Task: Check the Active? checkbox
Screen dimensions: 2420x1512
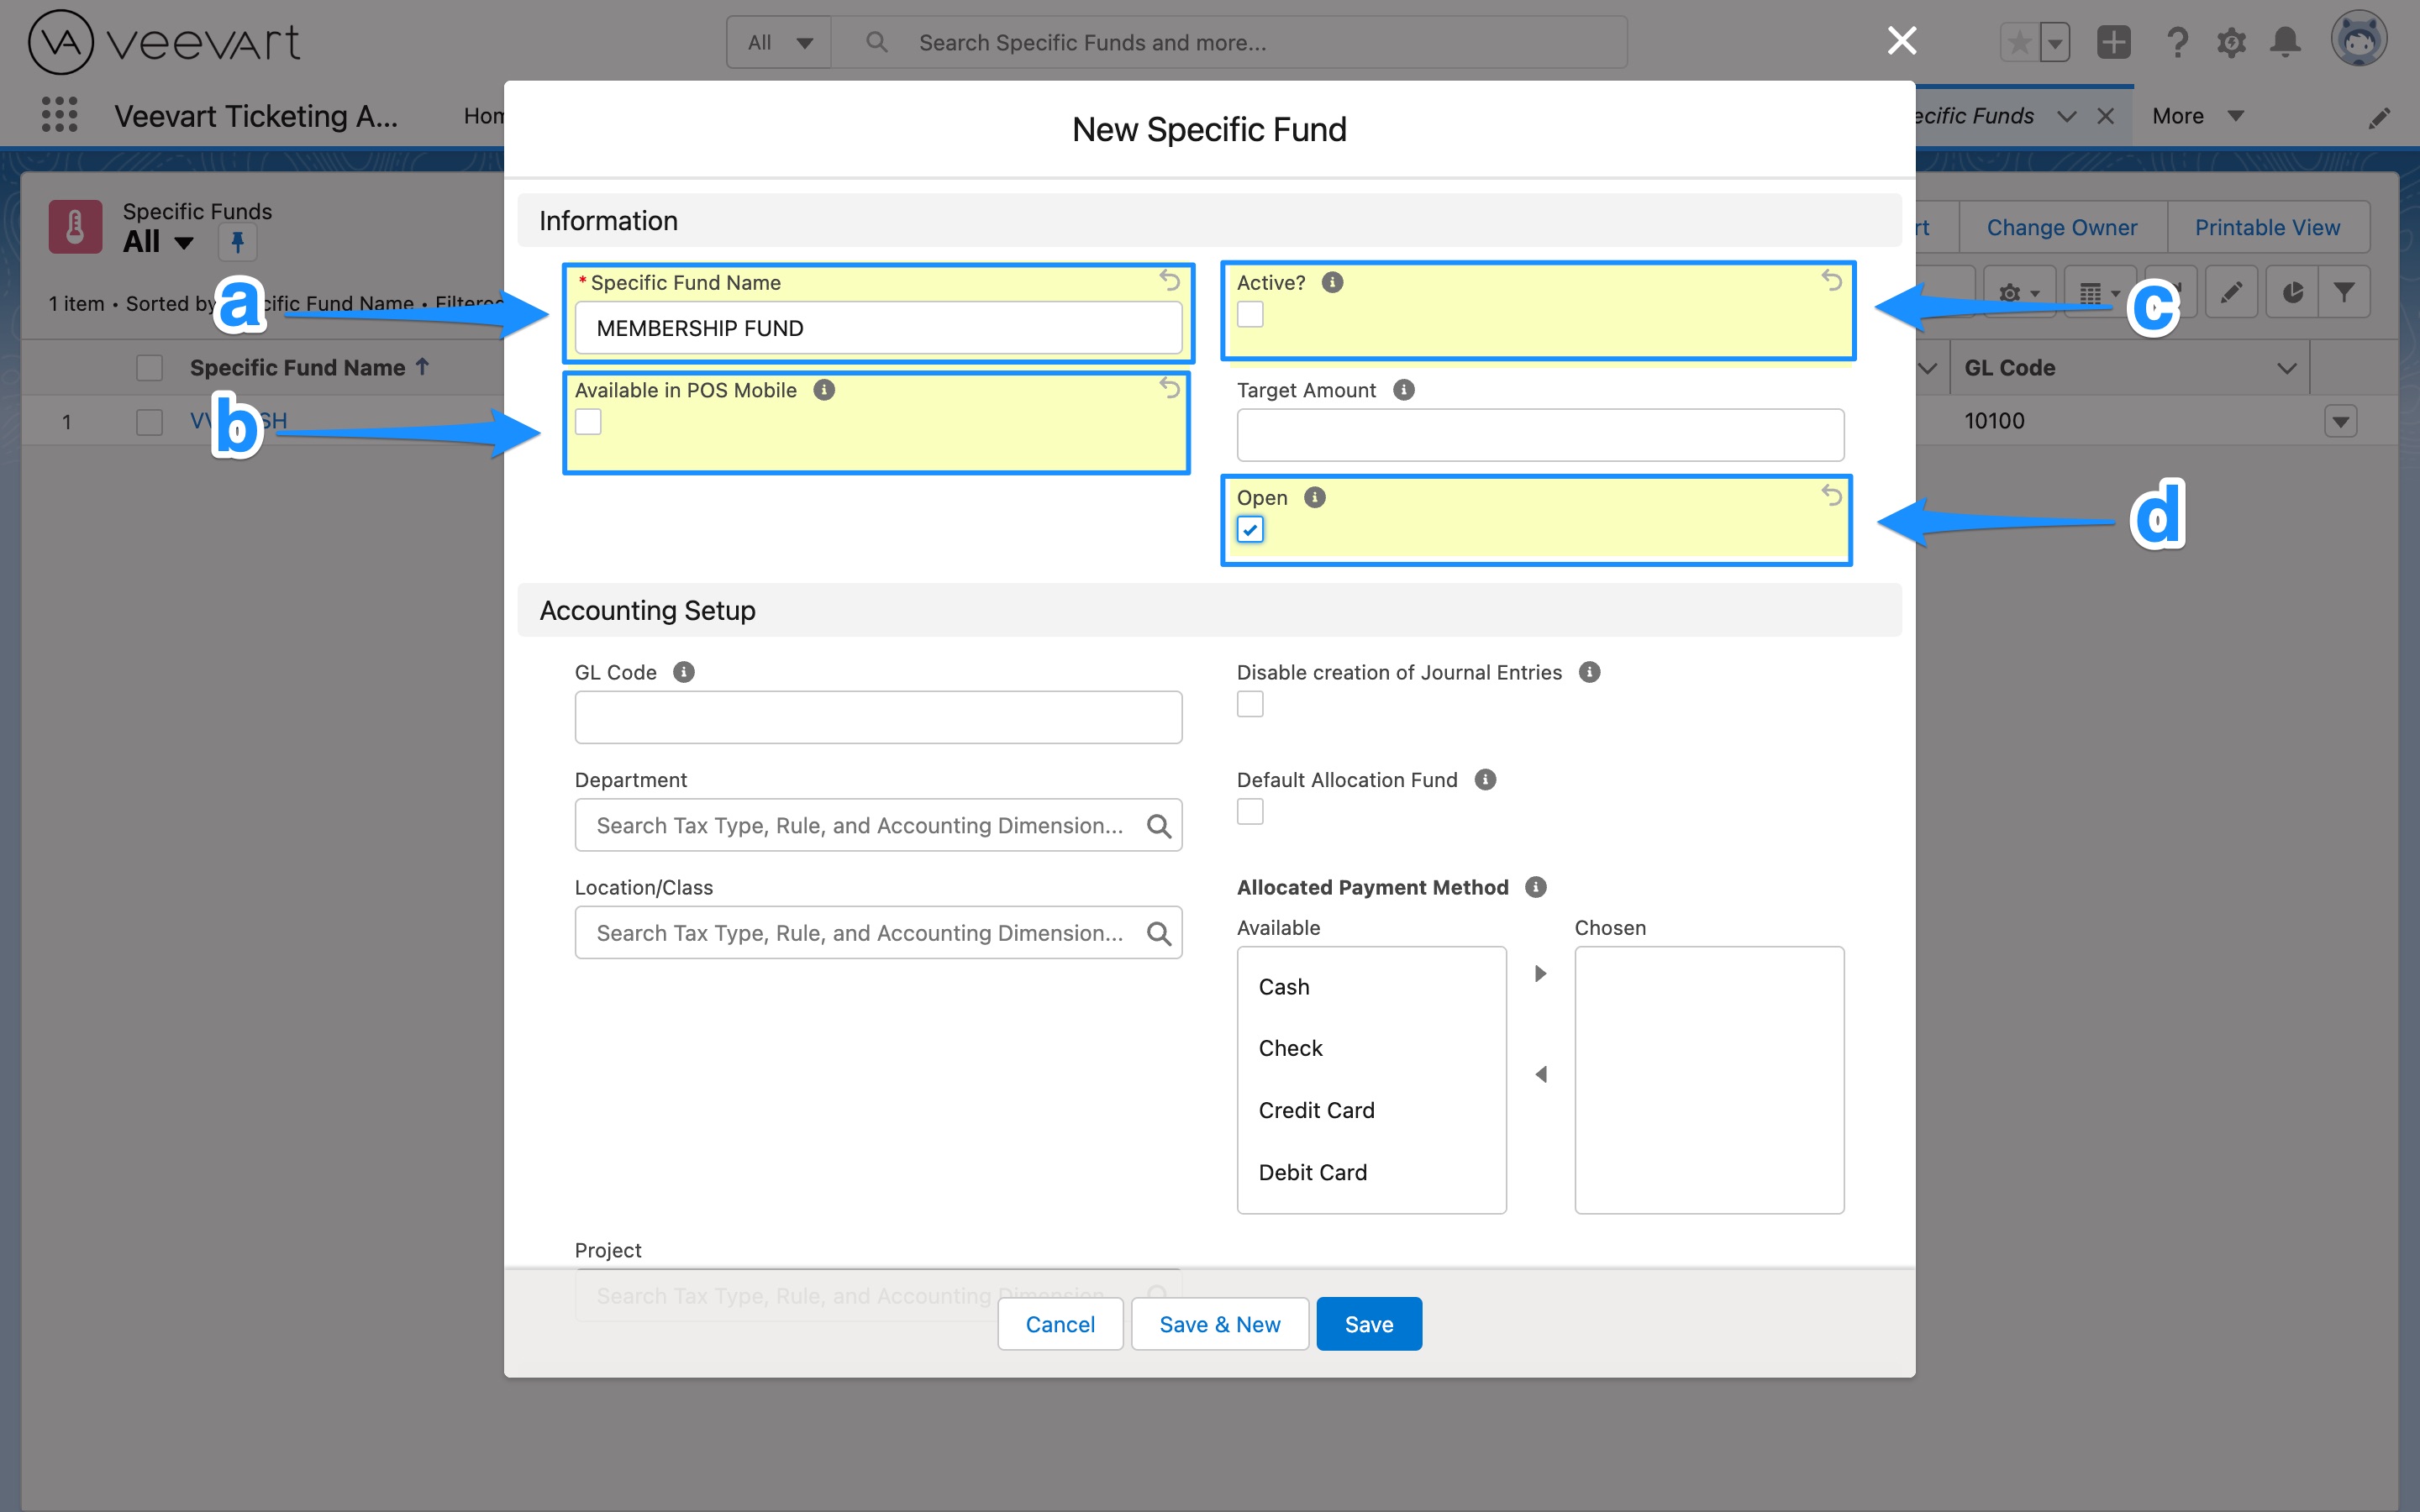Action: (1250, 313)
